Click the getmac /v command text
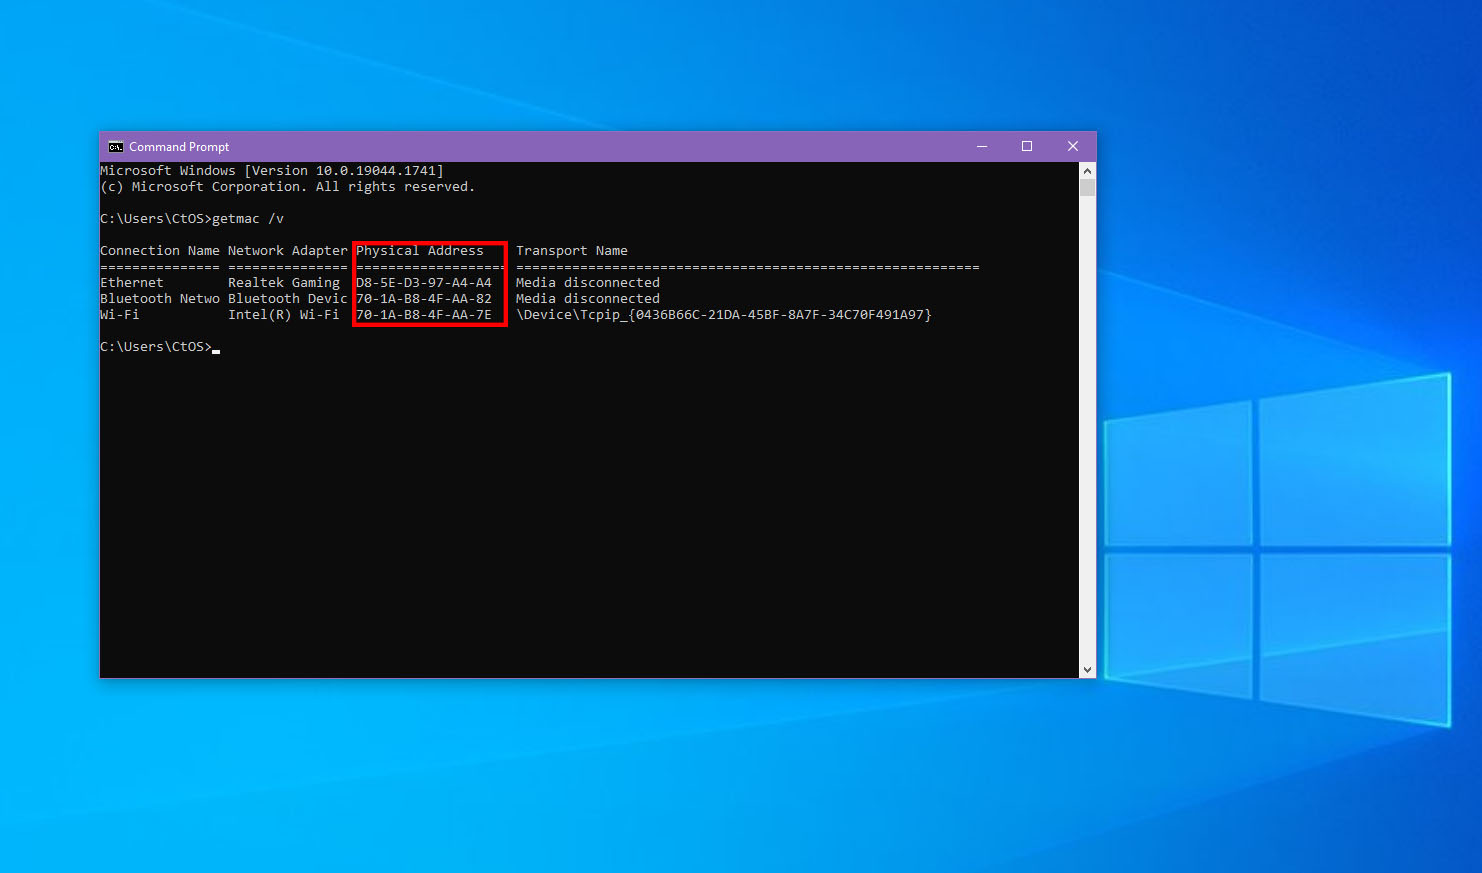1482x873 pixels. (249, 218)
